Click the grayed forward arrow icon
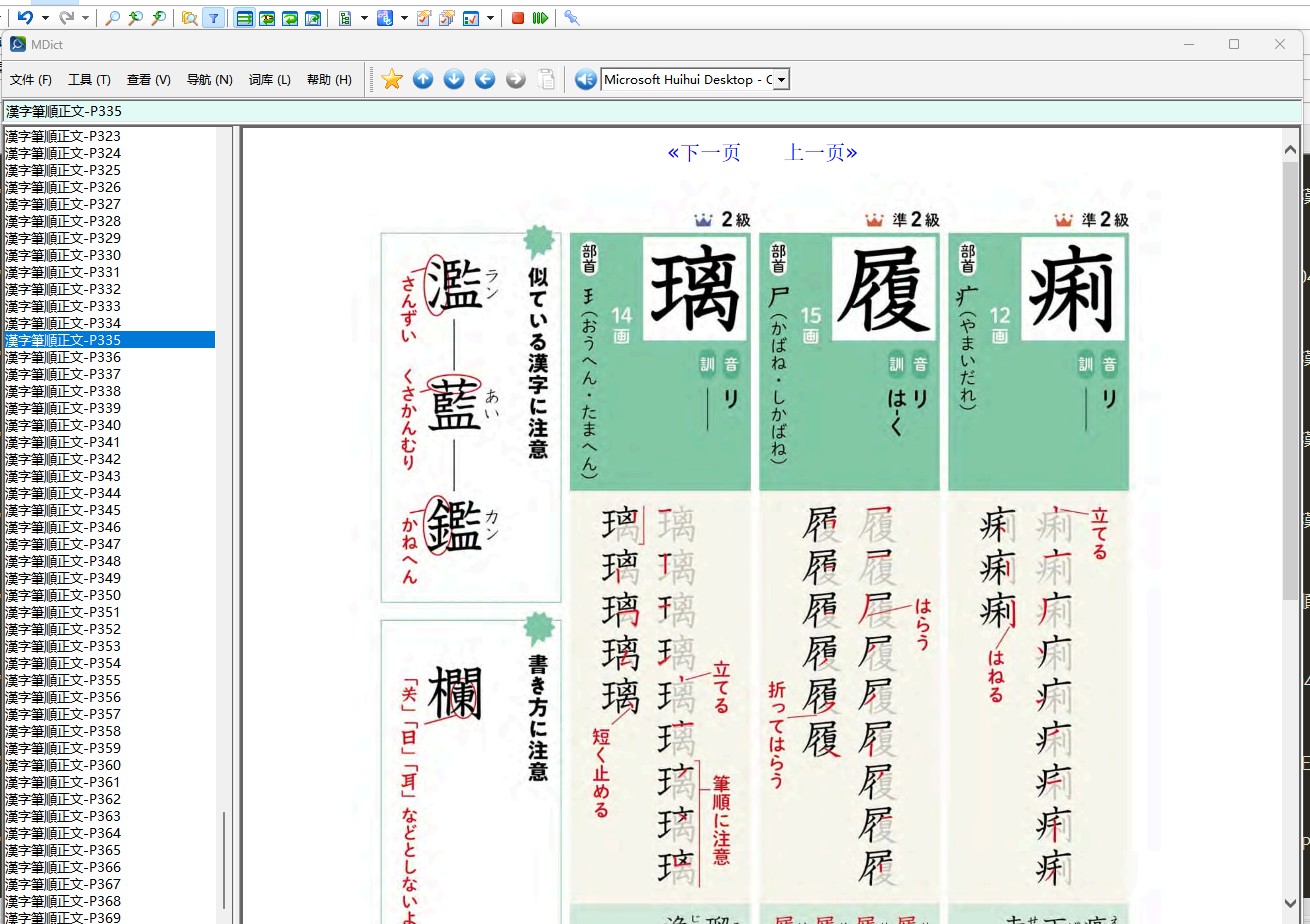The image size is (1310, 924). [516, 79]
